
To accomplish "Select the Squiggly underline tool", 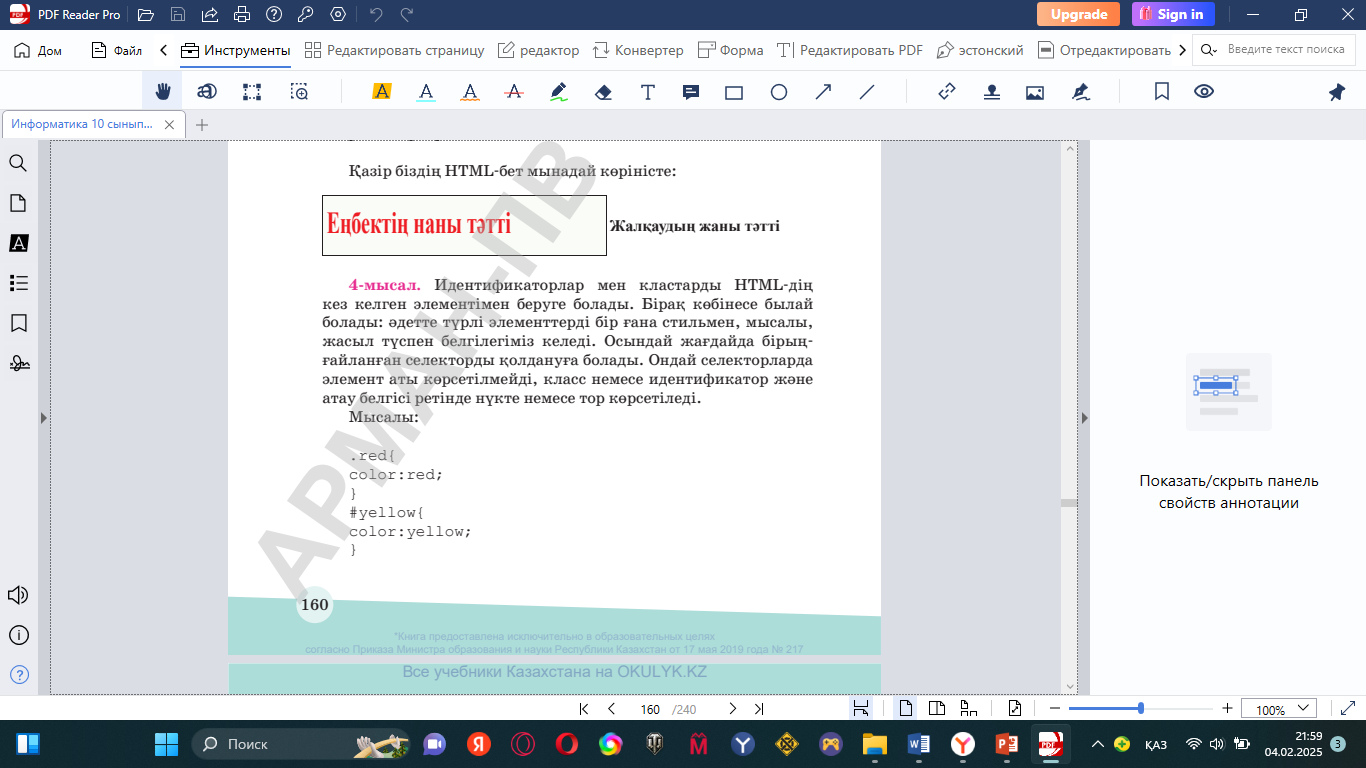I will point(470,92).
